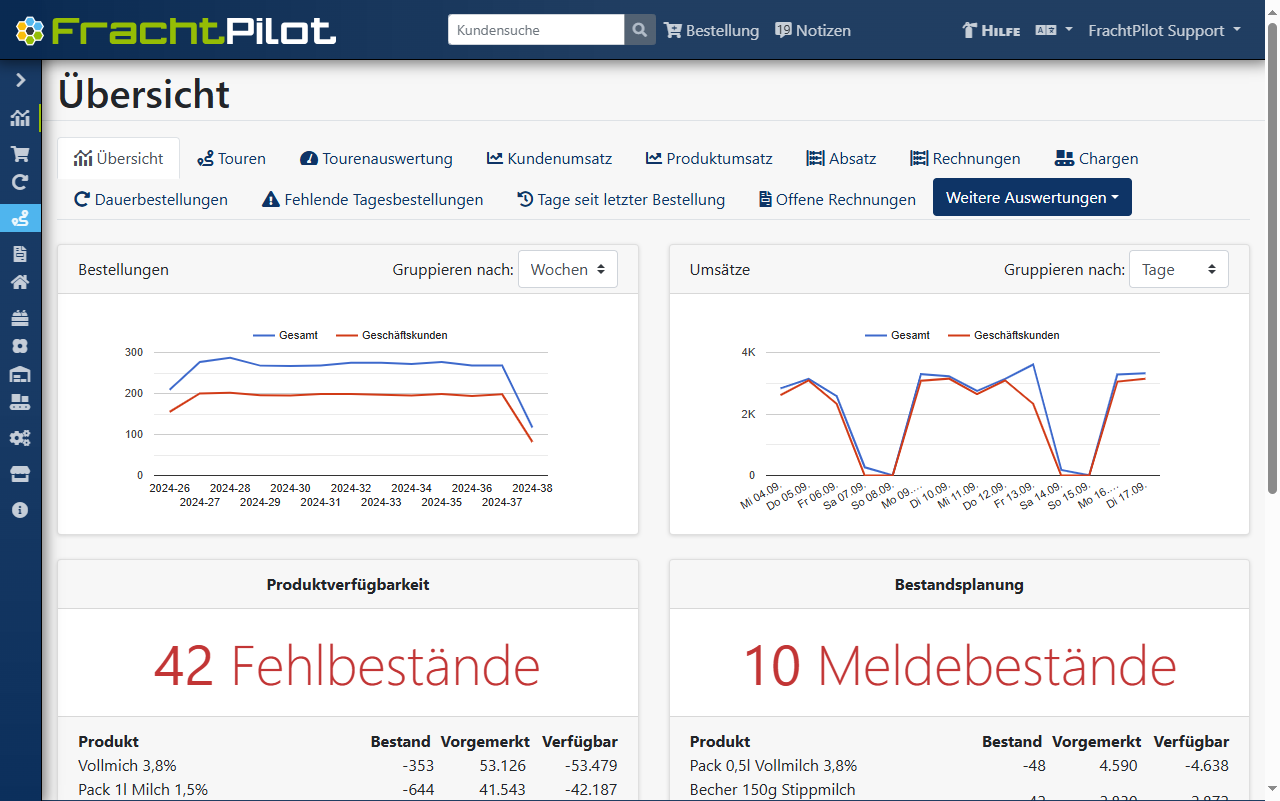Switch to the Touren tab
This screenshot has width=1280, height=801.
(x=232, y=158)
